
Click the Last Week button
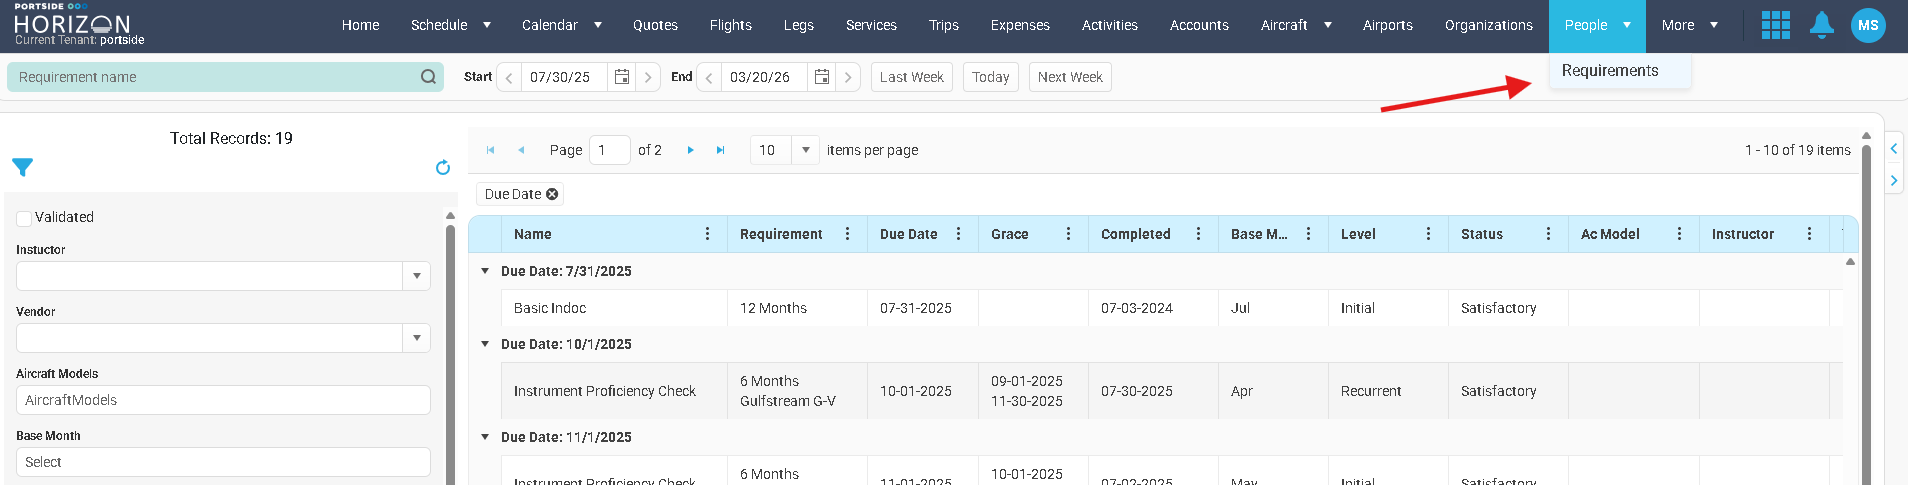pyautogui.click(x=911, y=77)
